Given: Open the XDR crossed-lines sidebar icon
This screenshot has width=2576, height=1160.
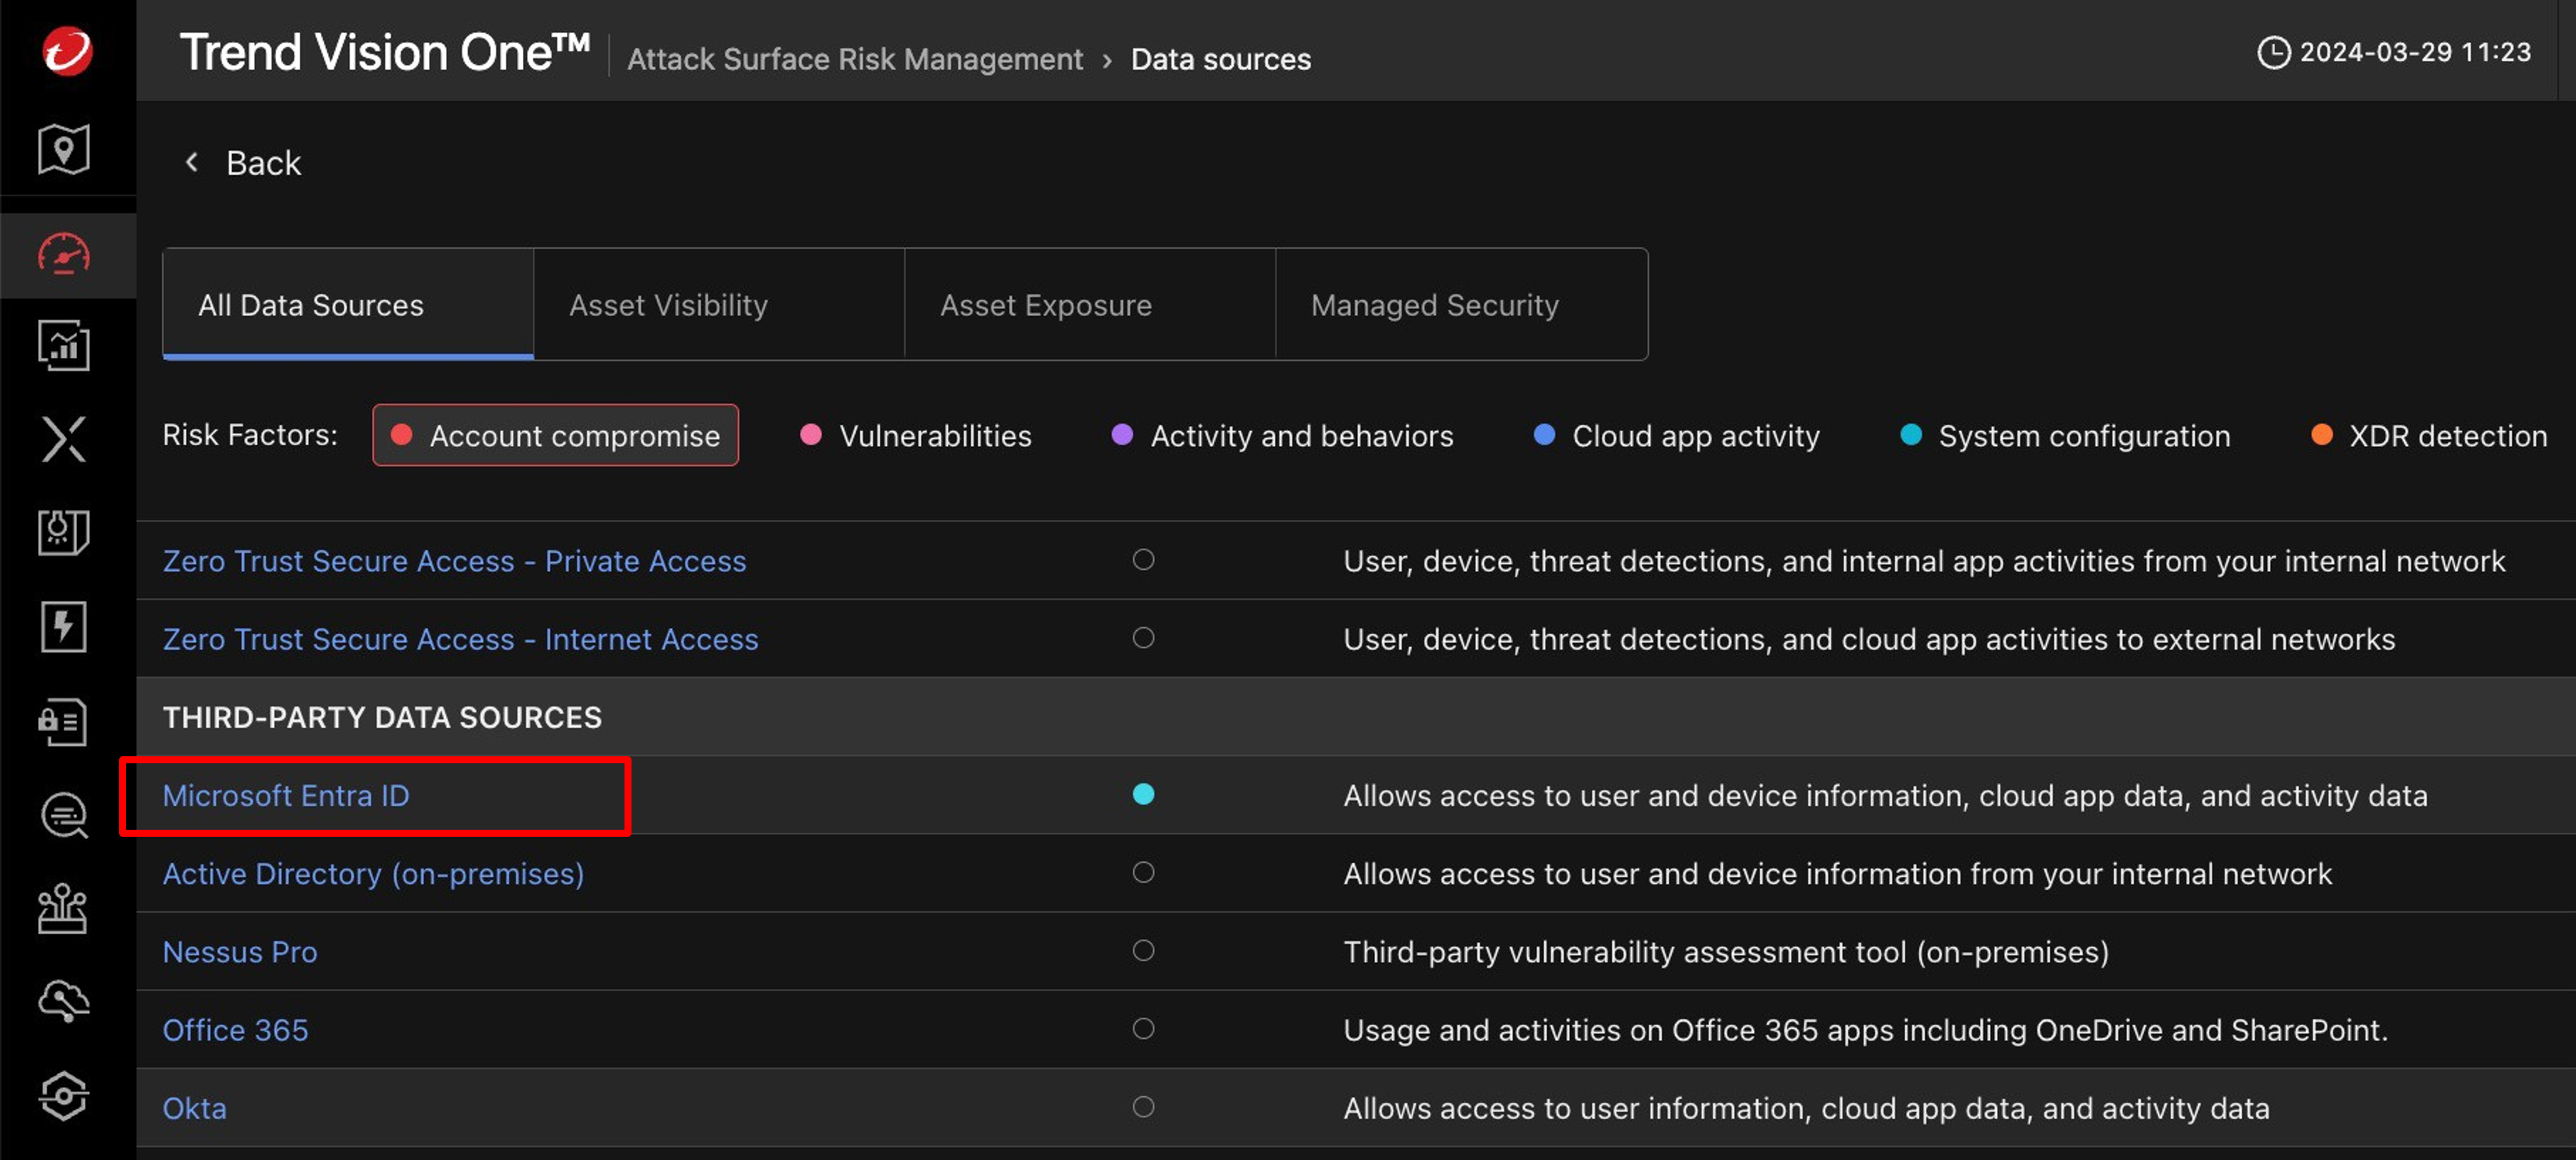Looking at the screenshot, I should (64, 439).
